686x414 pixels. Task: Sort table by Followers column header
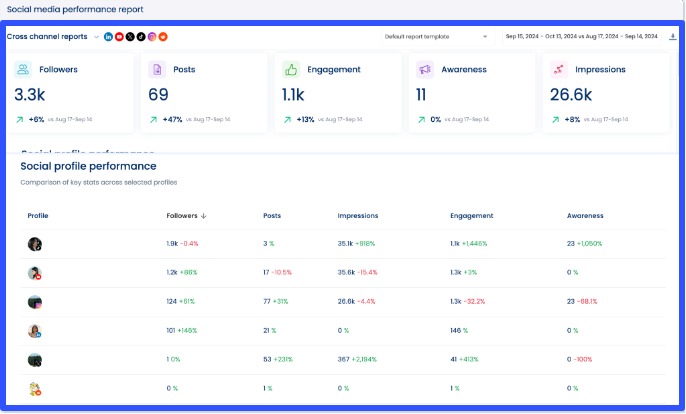pos(186,215)
